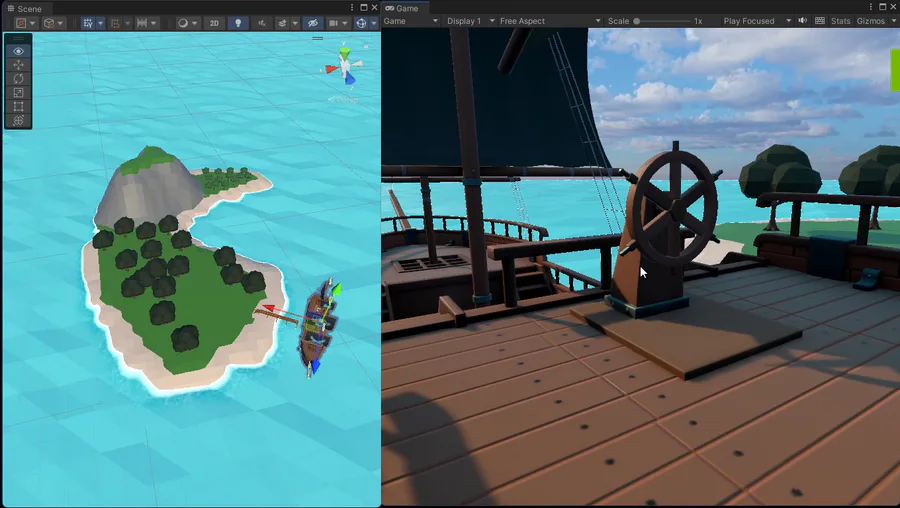
Task: Toggle grid snapping icon in Scene toolbar
Action: (115, 23)
